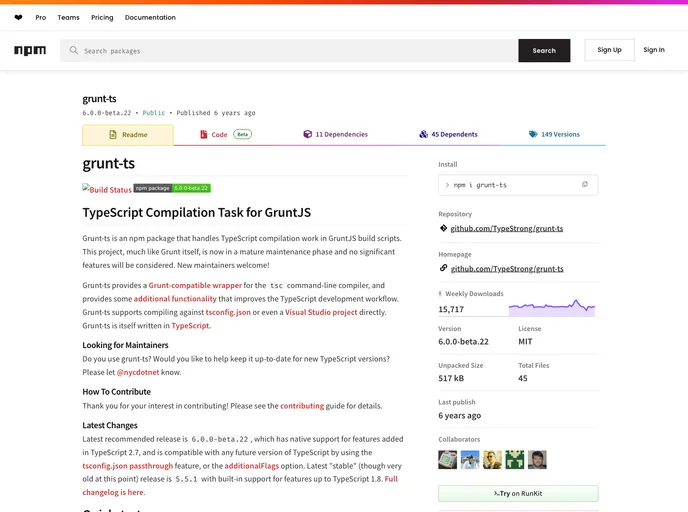688x512 pixels.
Task: Click the Beta label next to Code
Action: (x=243, y=134)
